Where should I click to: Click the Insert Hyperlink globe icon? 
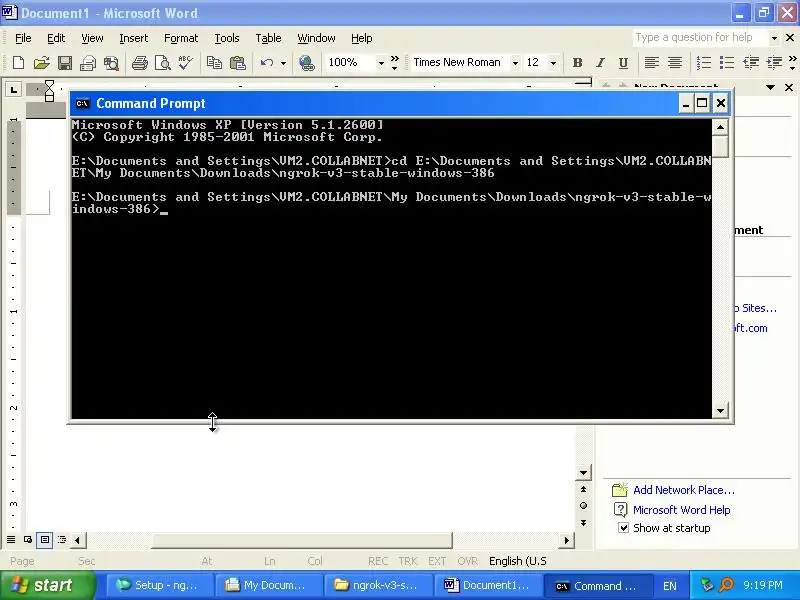(x=307, y=63)
